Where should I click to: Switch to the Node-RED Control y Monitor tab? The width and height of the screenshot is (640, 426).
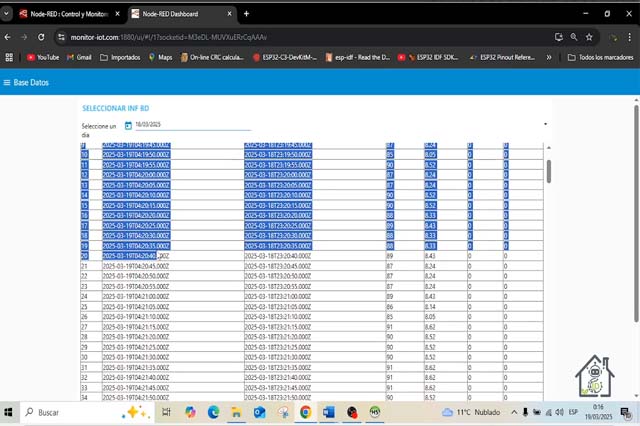[65, 14]
